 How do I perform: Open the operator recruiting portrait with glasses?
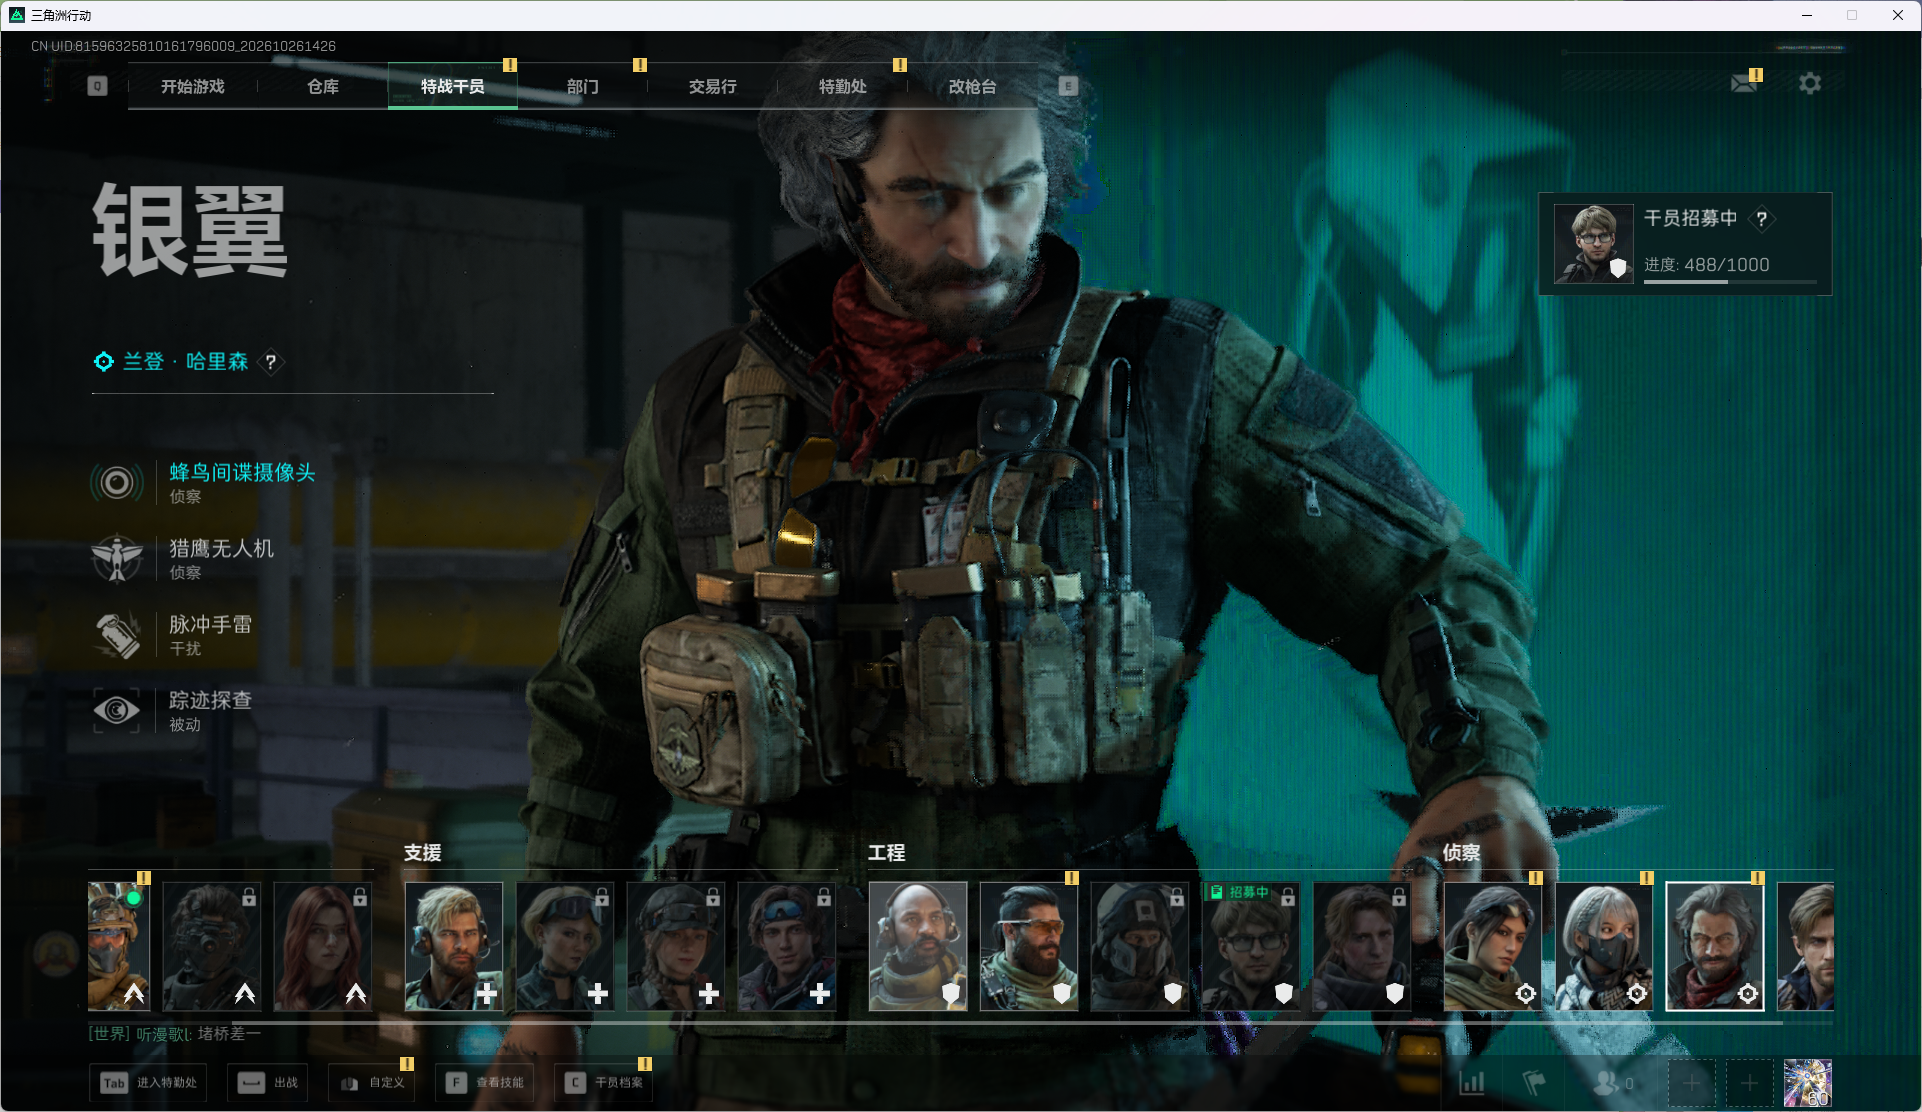(1594, 244)
